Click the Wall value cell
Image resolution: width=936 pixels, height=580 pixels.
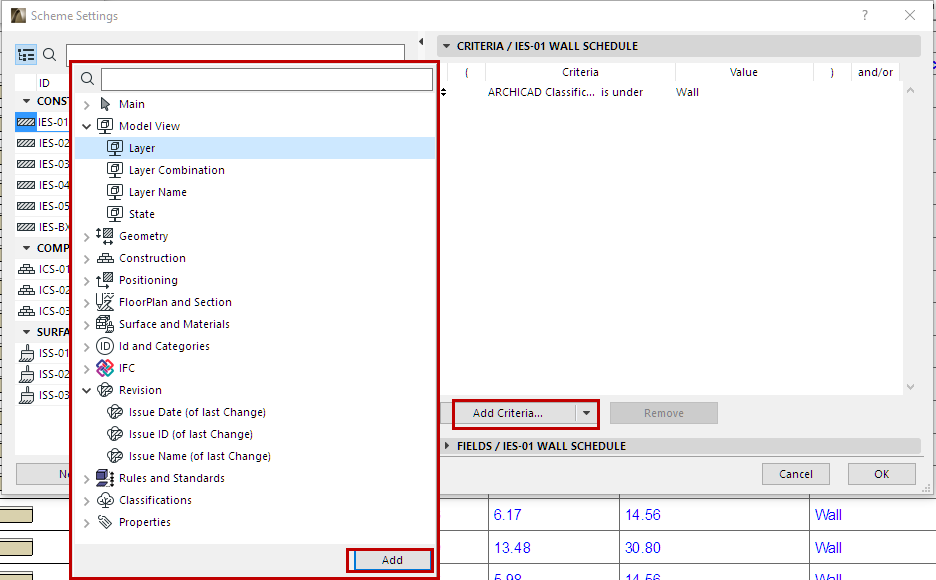point(687,92)
